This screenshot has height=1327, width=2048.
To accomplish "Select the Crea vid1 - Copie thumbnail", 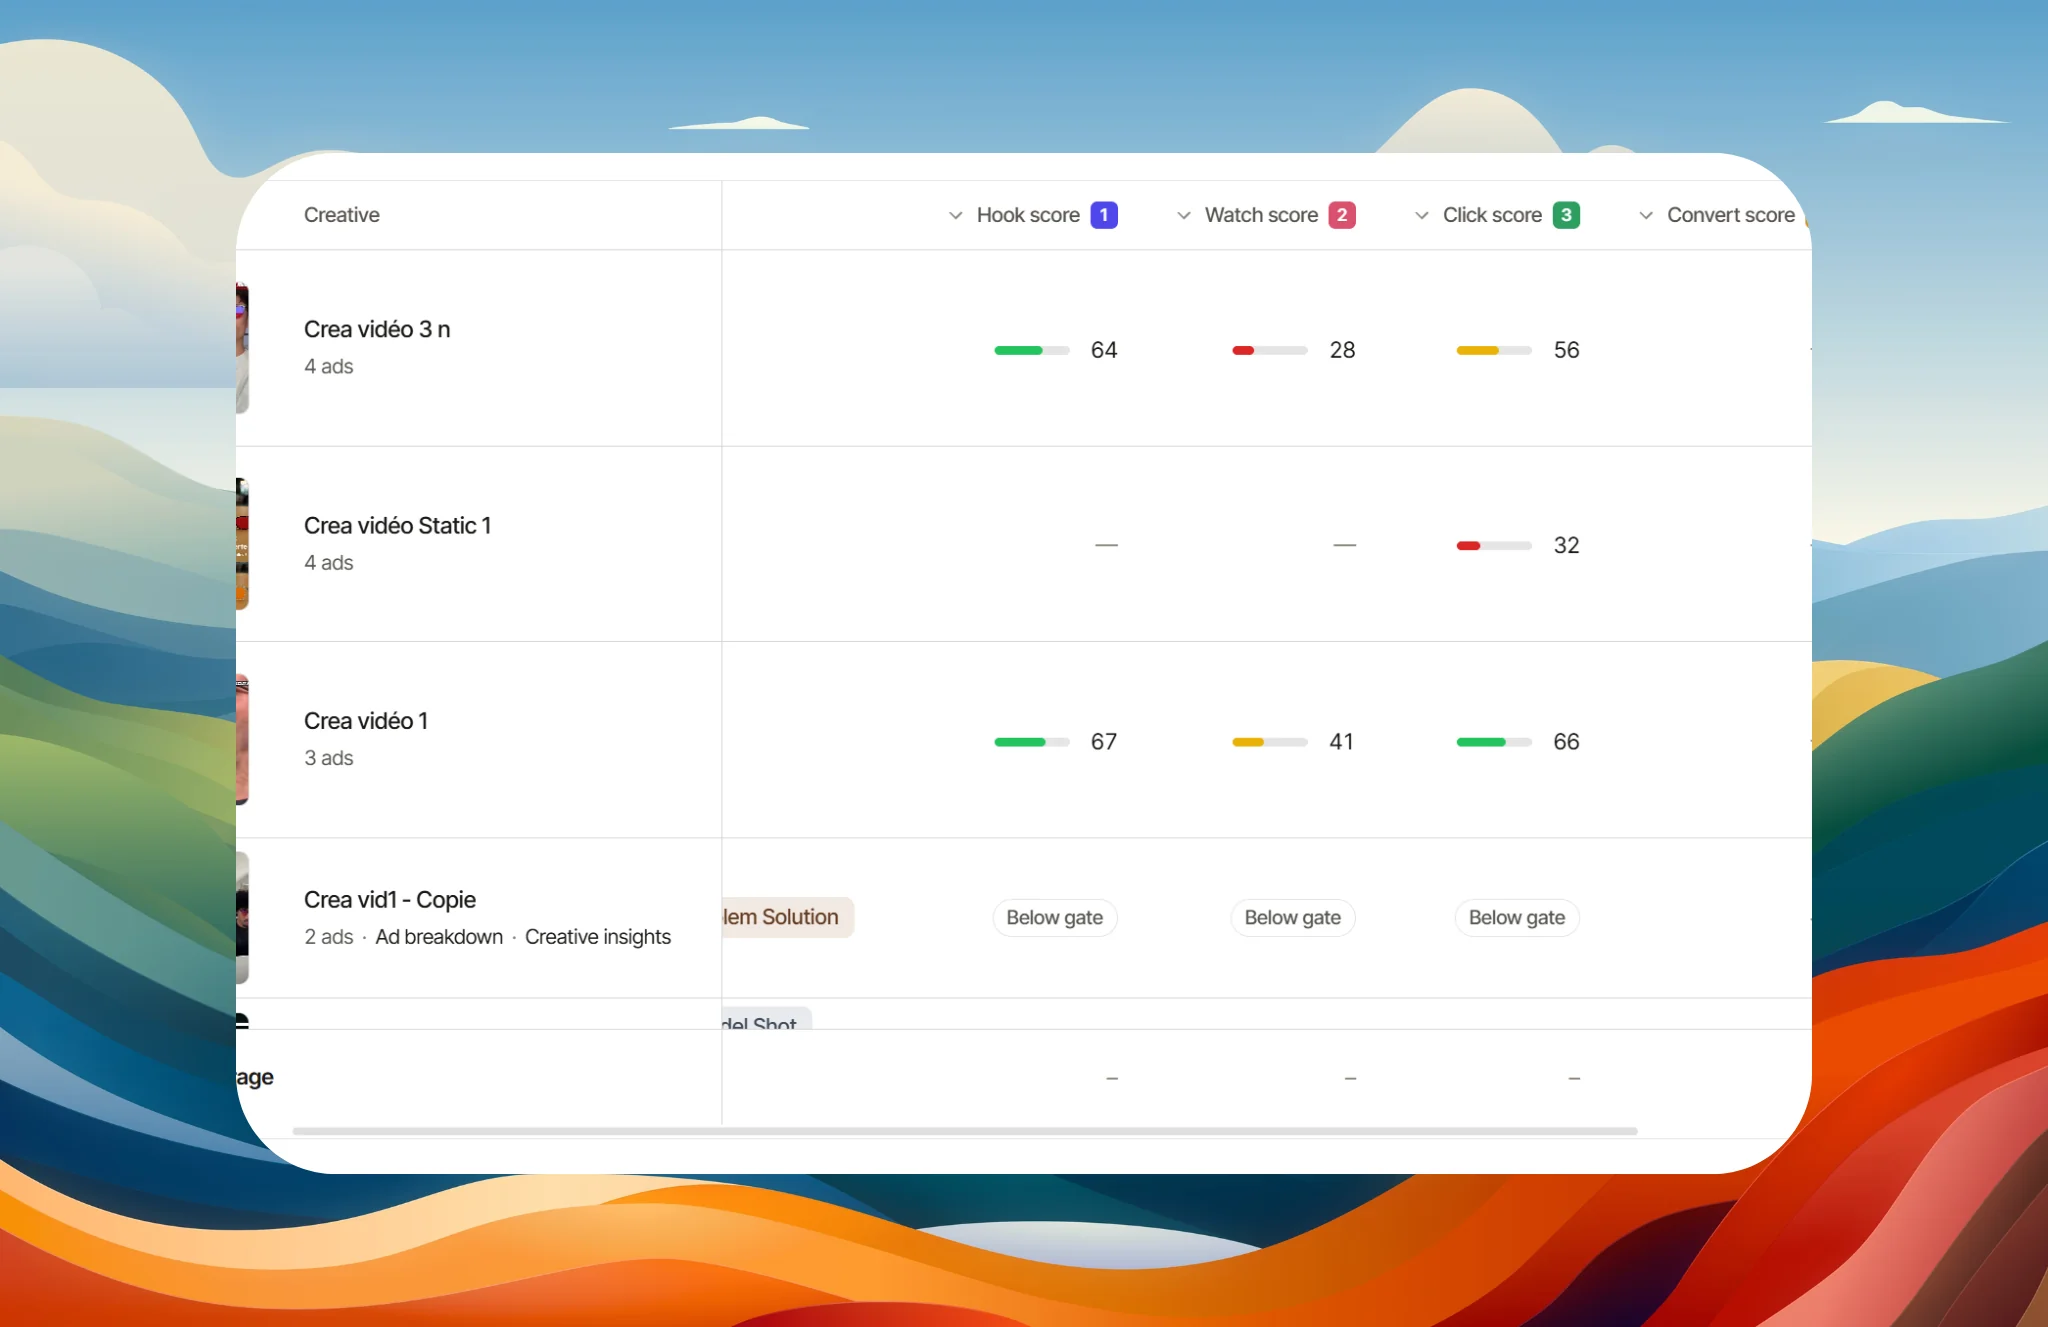I will (x=242, y=918).
